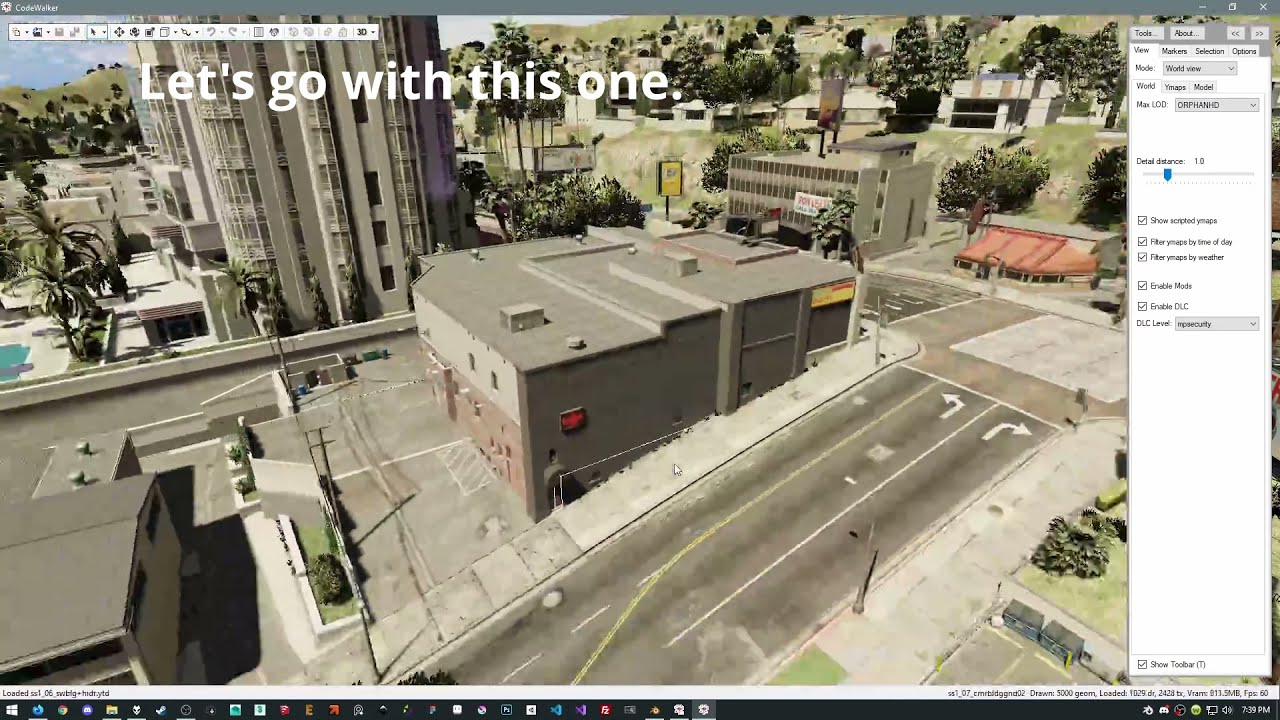This screenshot has height=720, width=1280.
Task: Open the Max LOD ORPHANHD dropdown
Action: coord(1217,105)
